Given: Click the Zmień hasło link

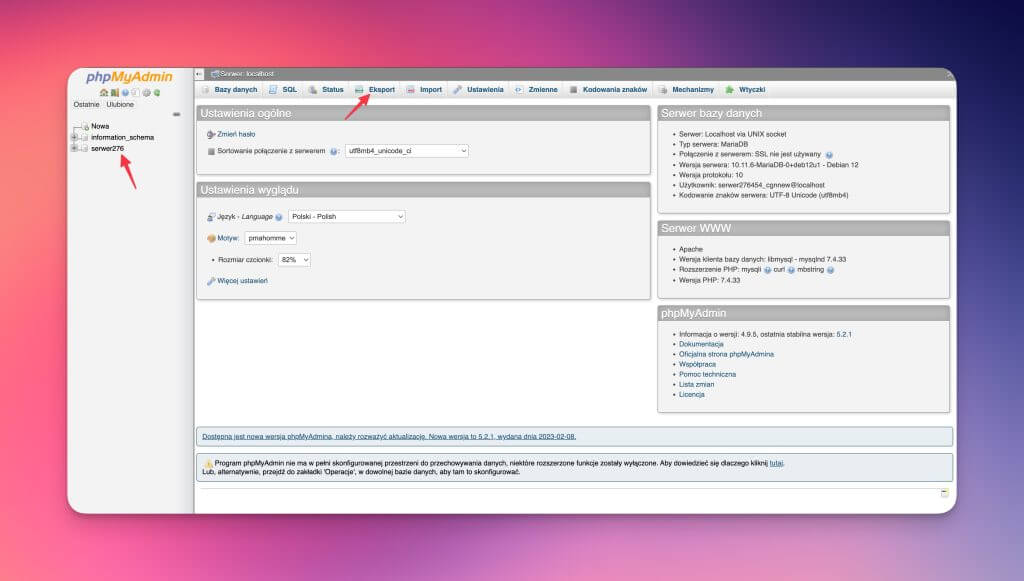Looking at the screenshot, I should pos(235,133).
